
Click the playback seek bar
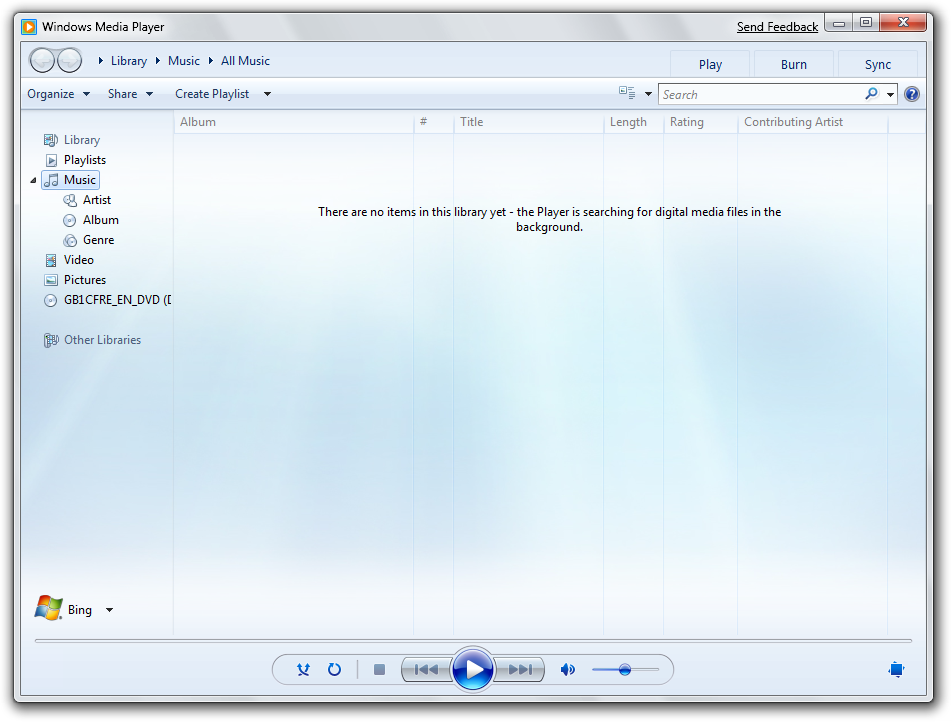[474, 641]
